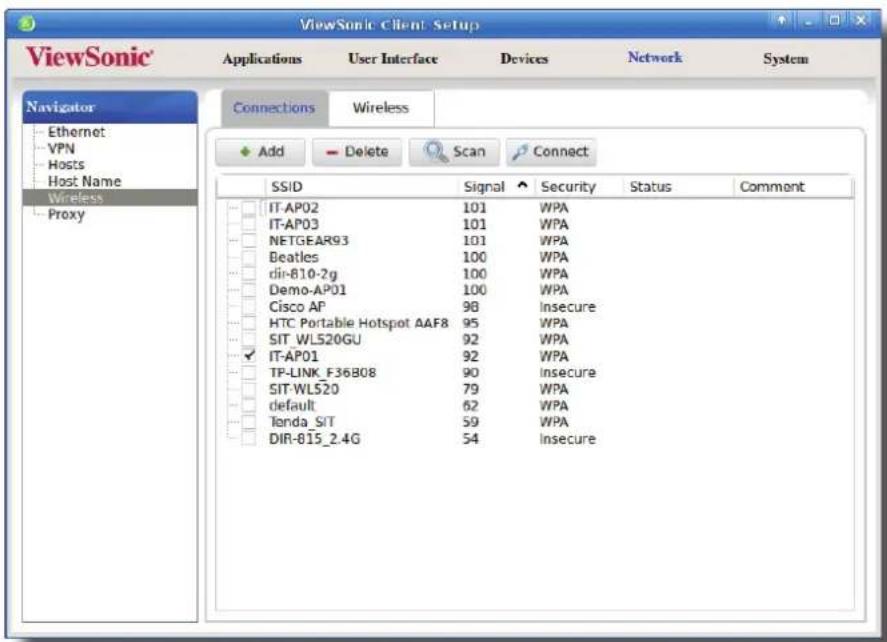
Task: Click the Comment column header
Action: [793, 187]
